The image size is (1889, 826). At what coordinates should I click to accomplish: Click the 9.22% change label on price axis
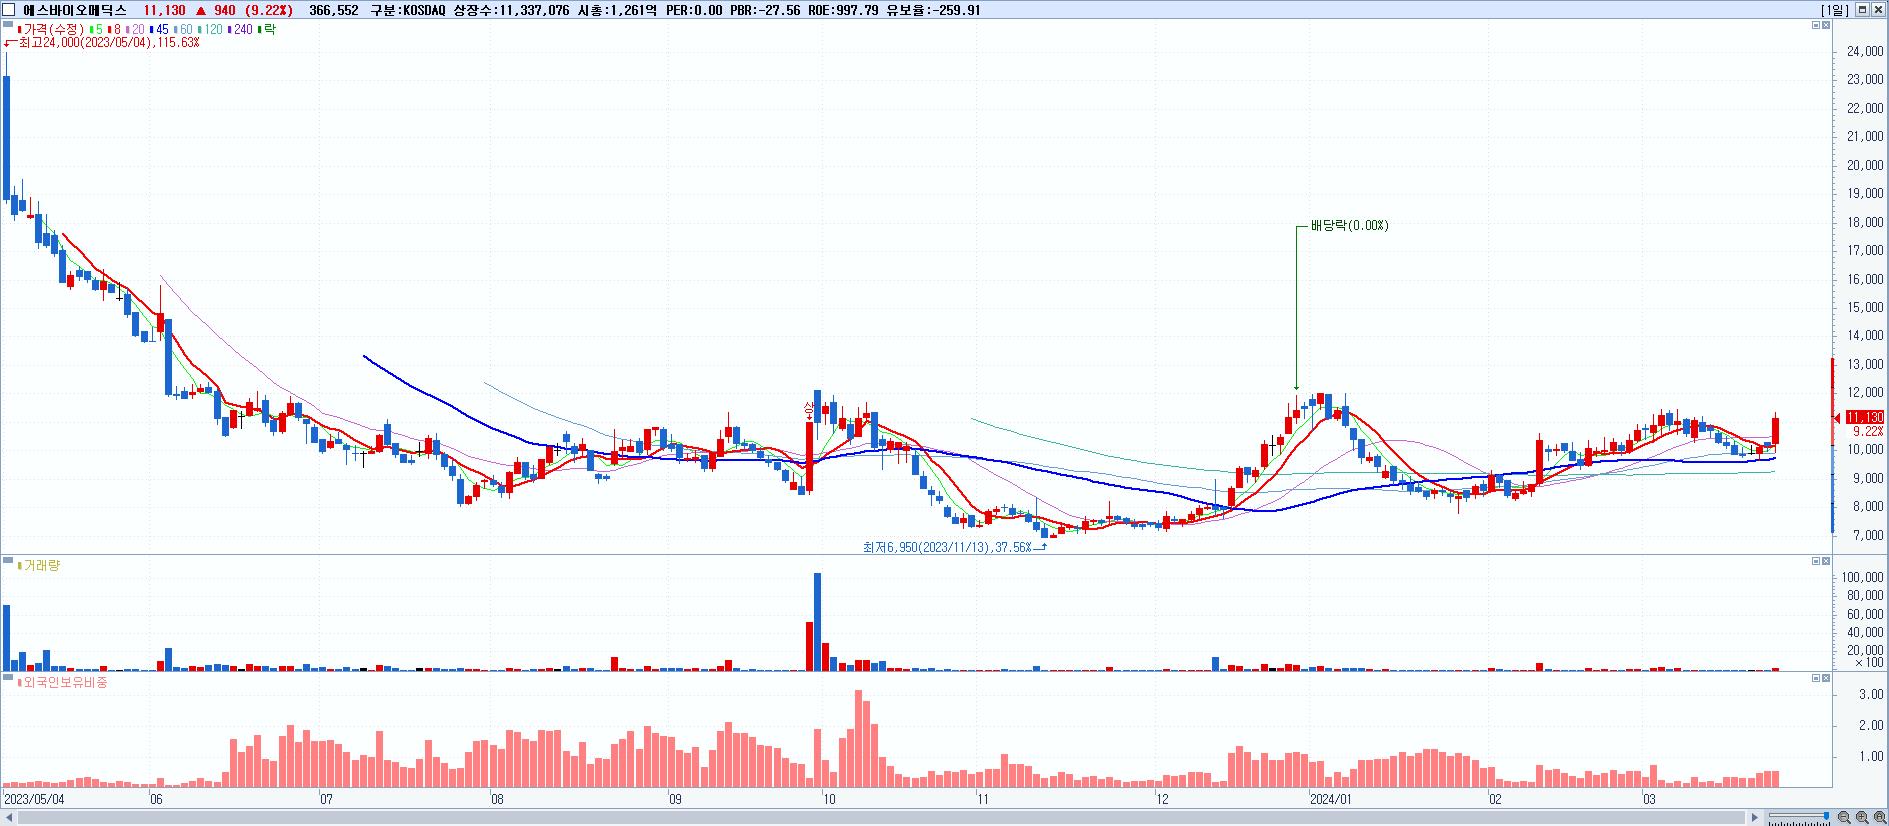[1868, 431]
